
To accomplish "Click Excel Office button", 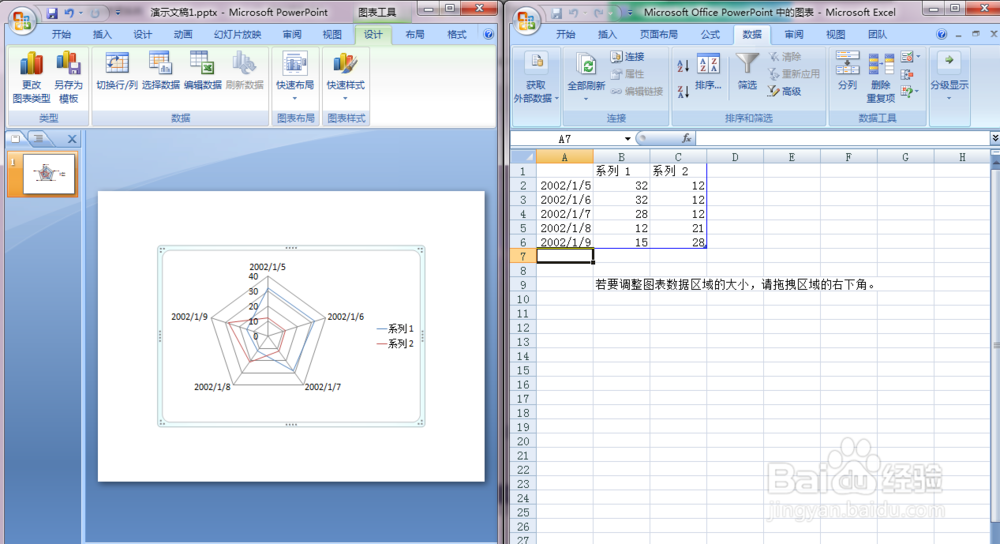I will (526, 20).
